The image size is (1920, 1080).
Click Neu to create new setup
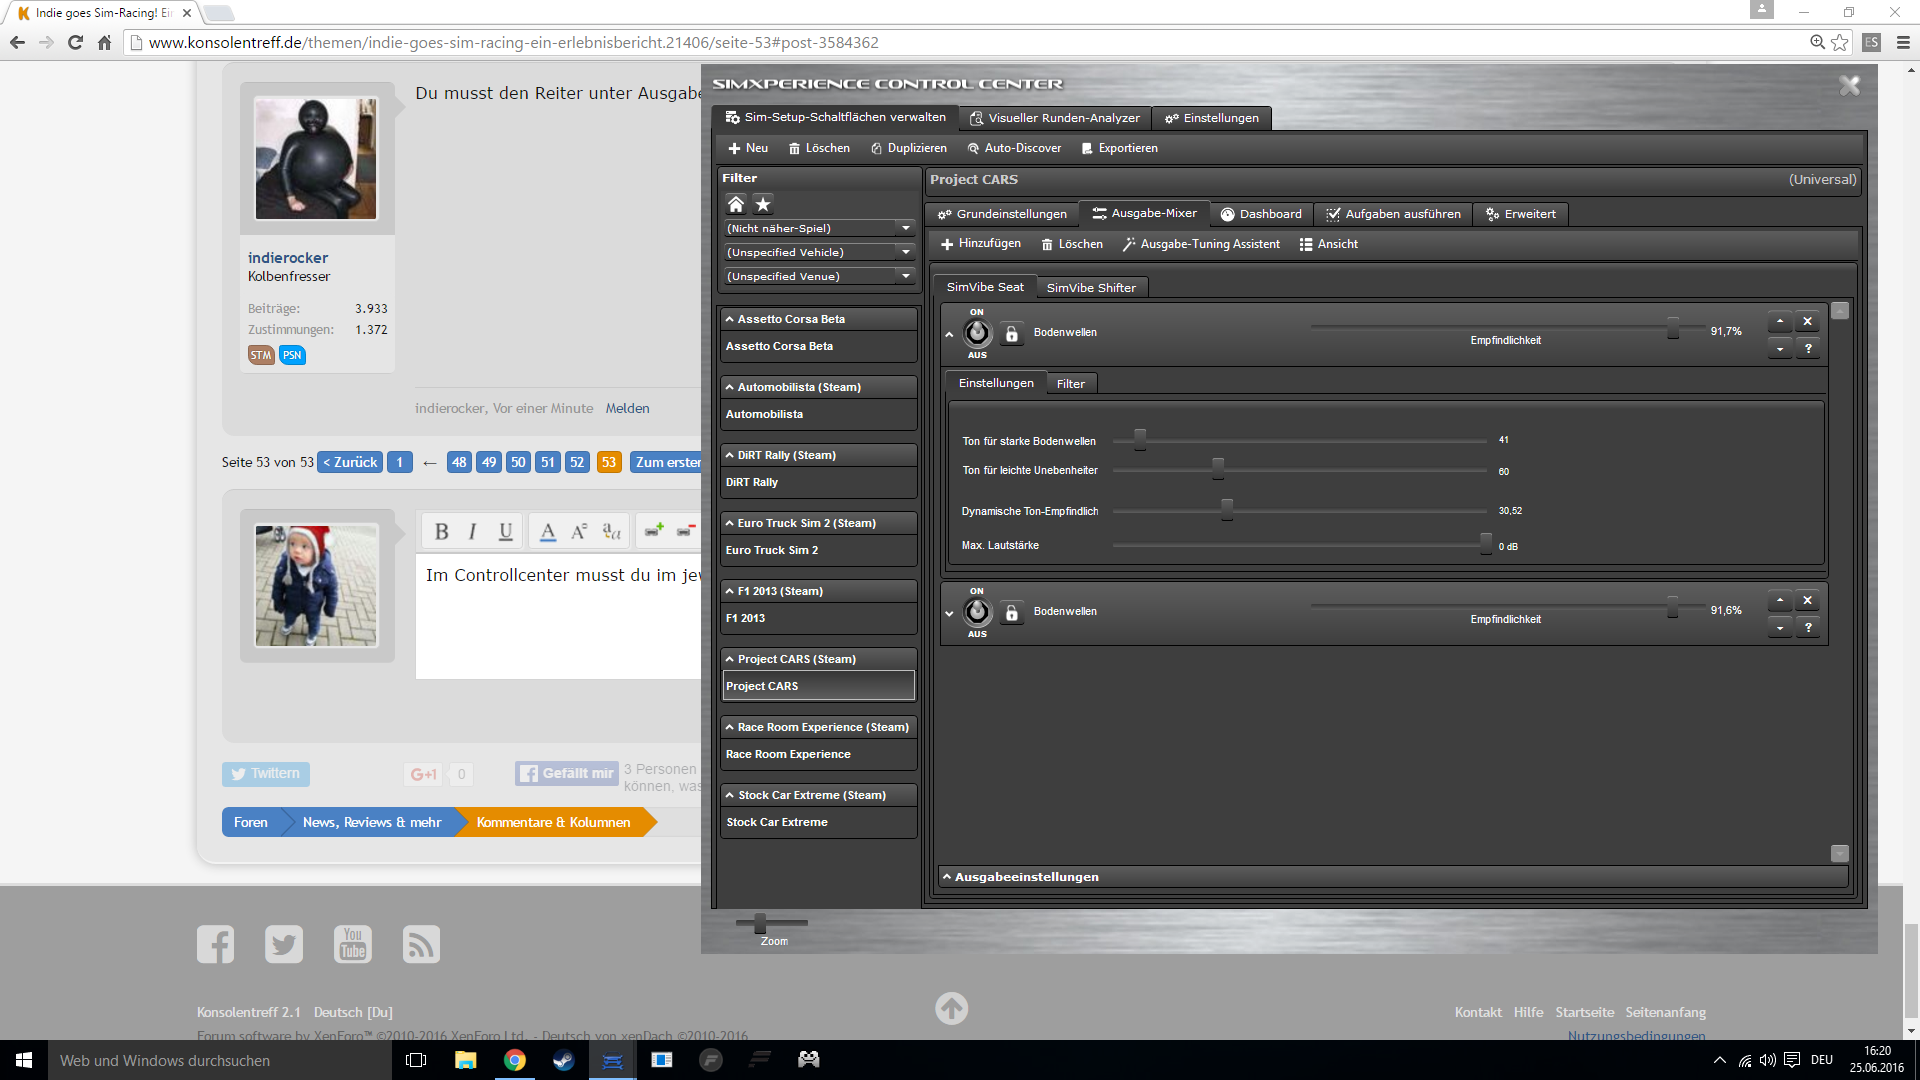tap(748, 148)
